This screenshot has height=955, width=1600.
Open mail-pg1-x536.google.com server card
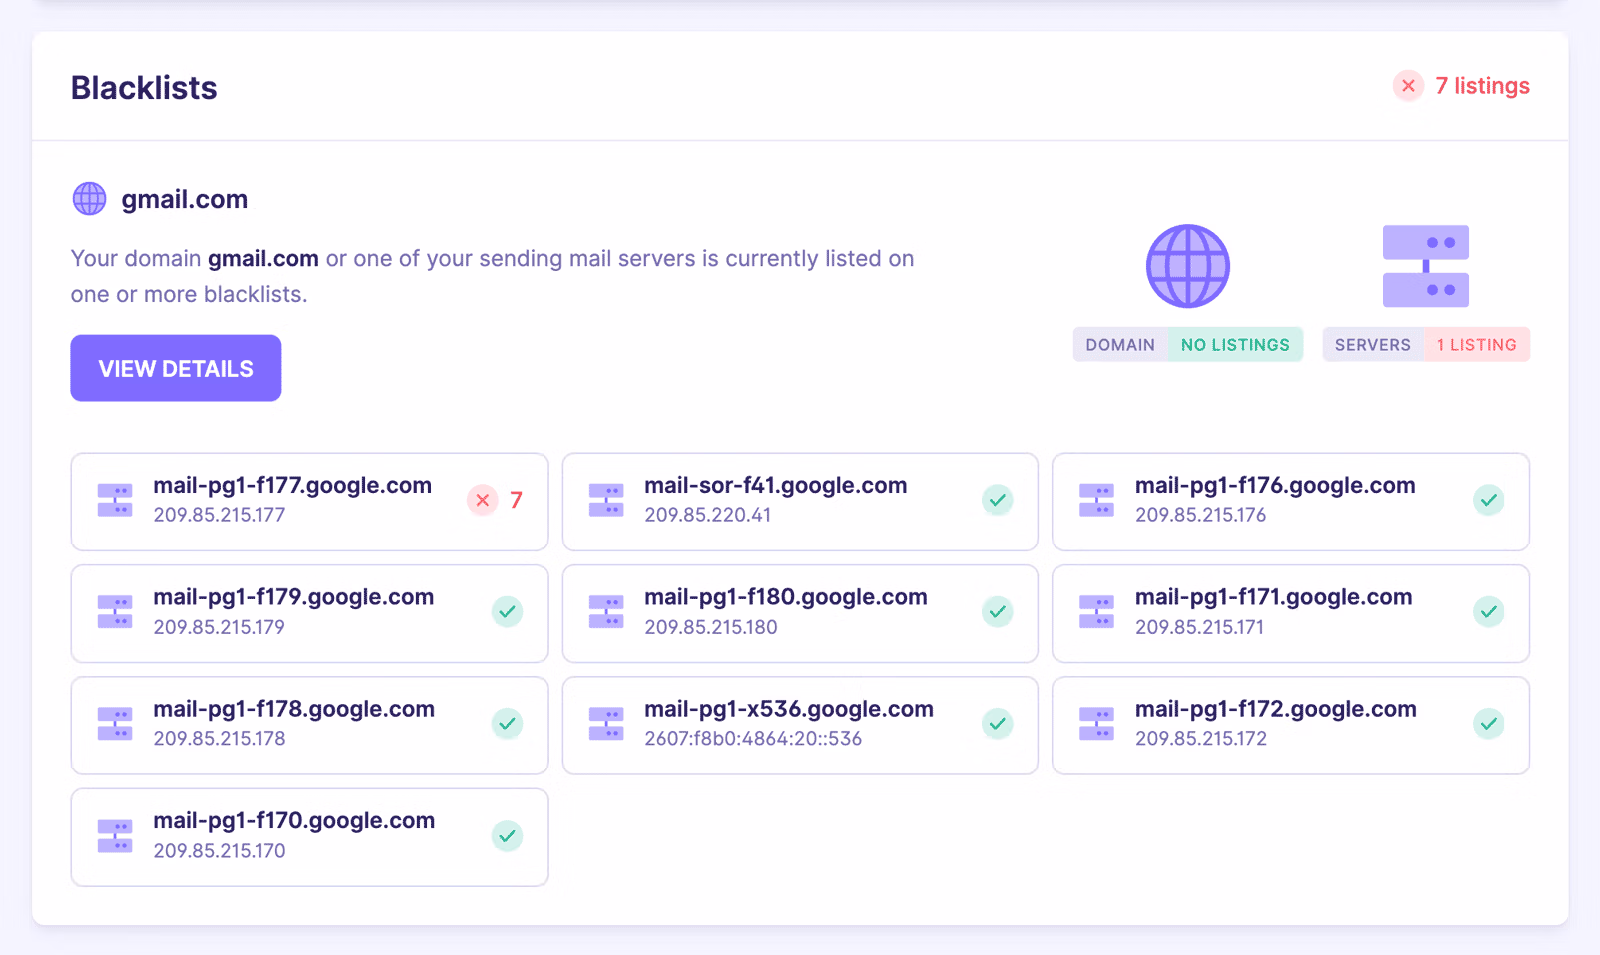tap(800, 725)
